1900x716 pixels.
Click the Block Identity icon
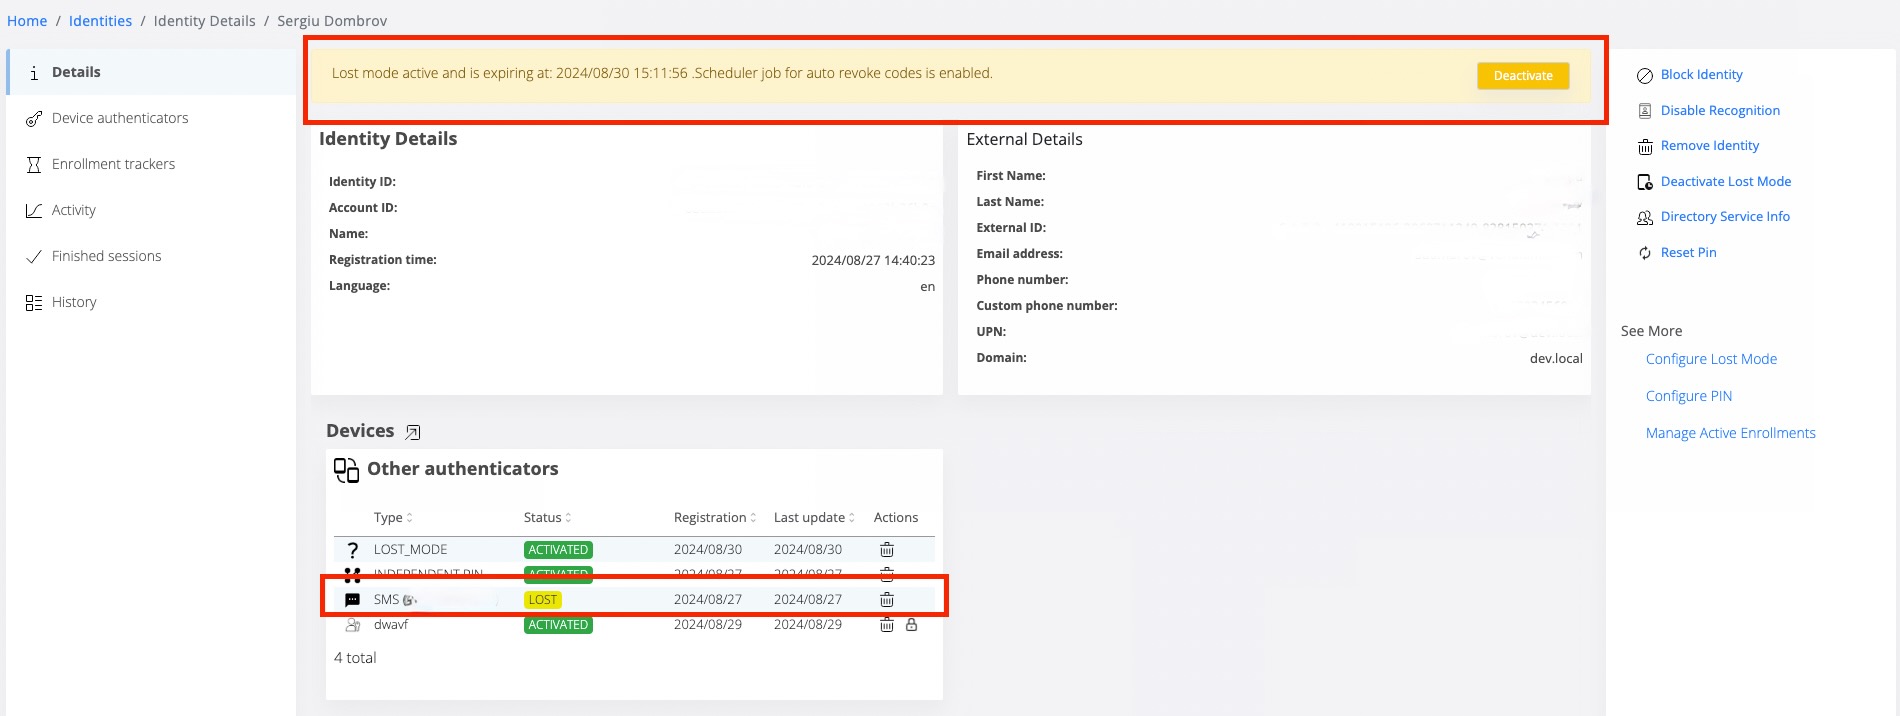(x=1644, y=75)
